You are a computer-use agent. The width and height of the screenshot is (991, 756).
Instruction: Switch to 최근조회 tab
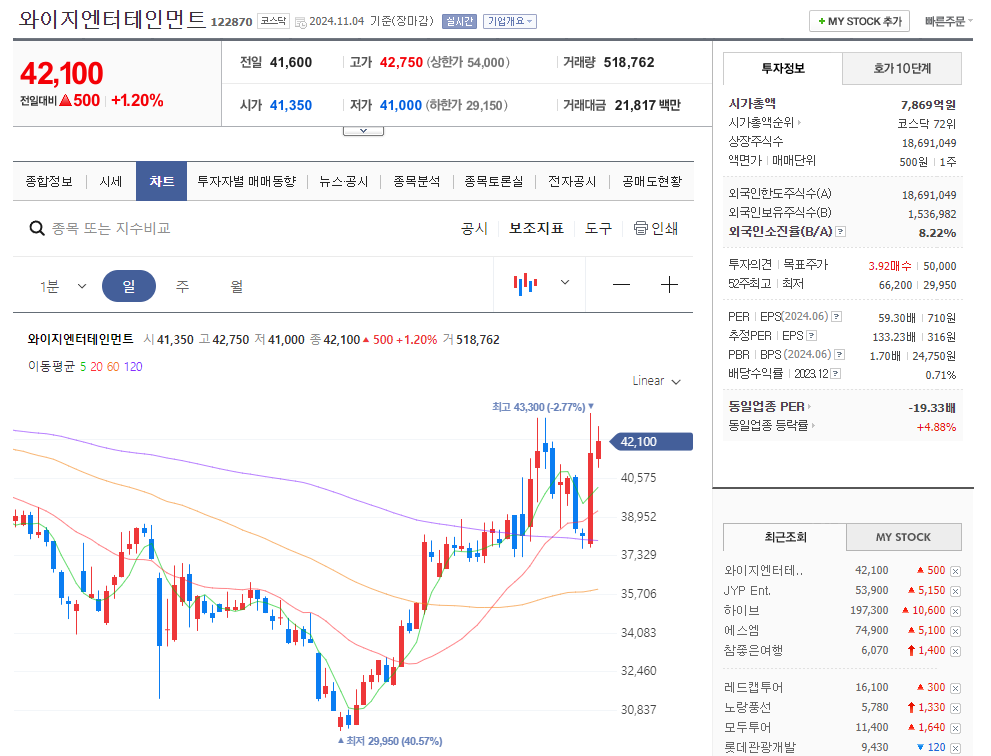click(785, 537)
